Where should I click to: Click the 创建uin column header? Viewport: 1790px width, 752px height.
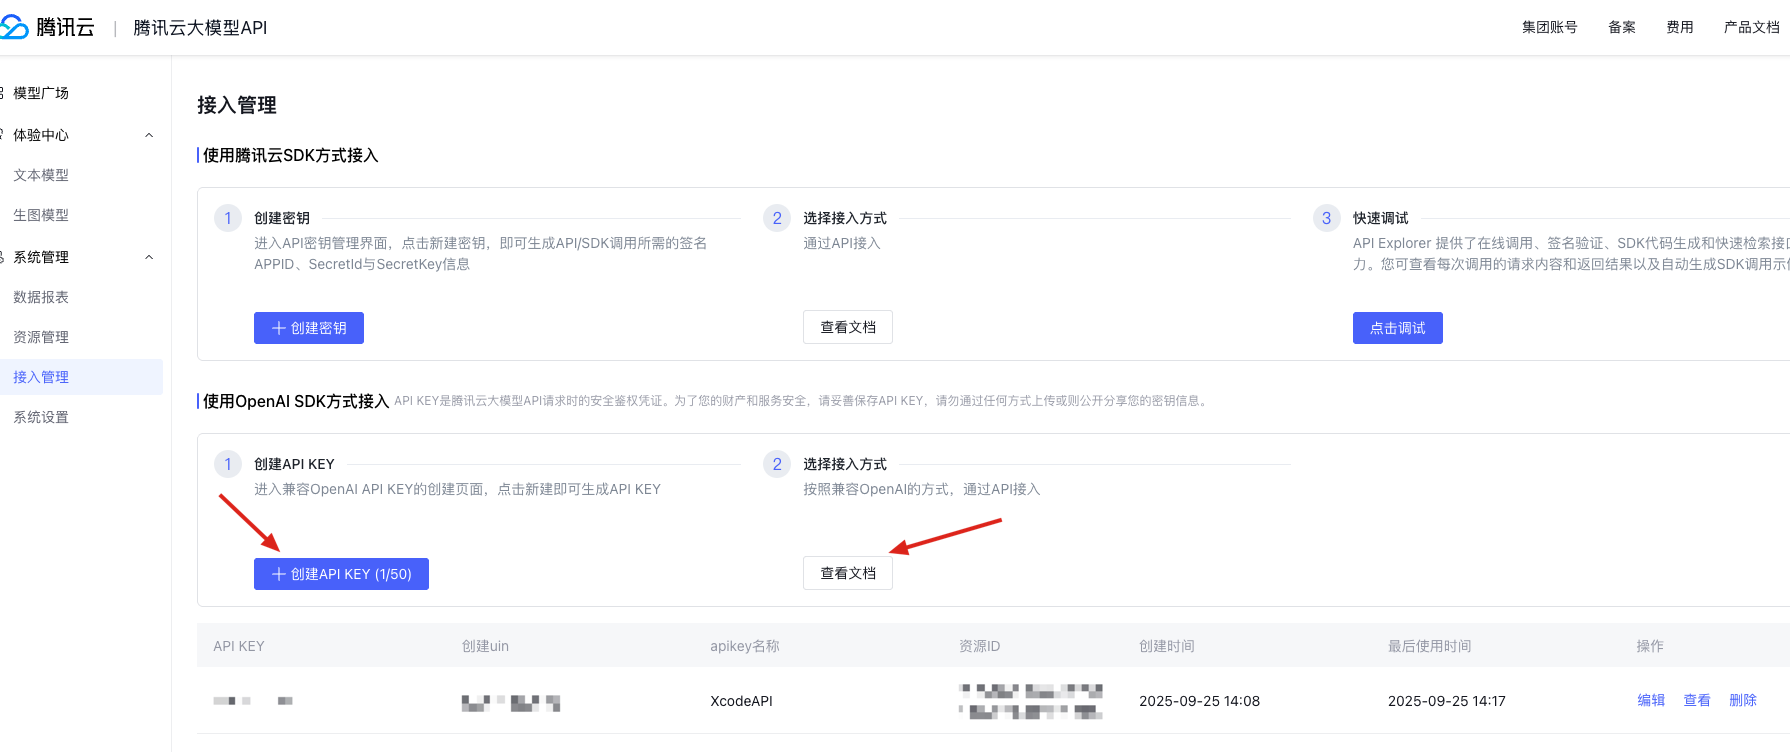485,646
